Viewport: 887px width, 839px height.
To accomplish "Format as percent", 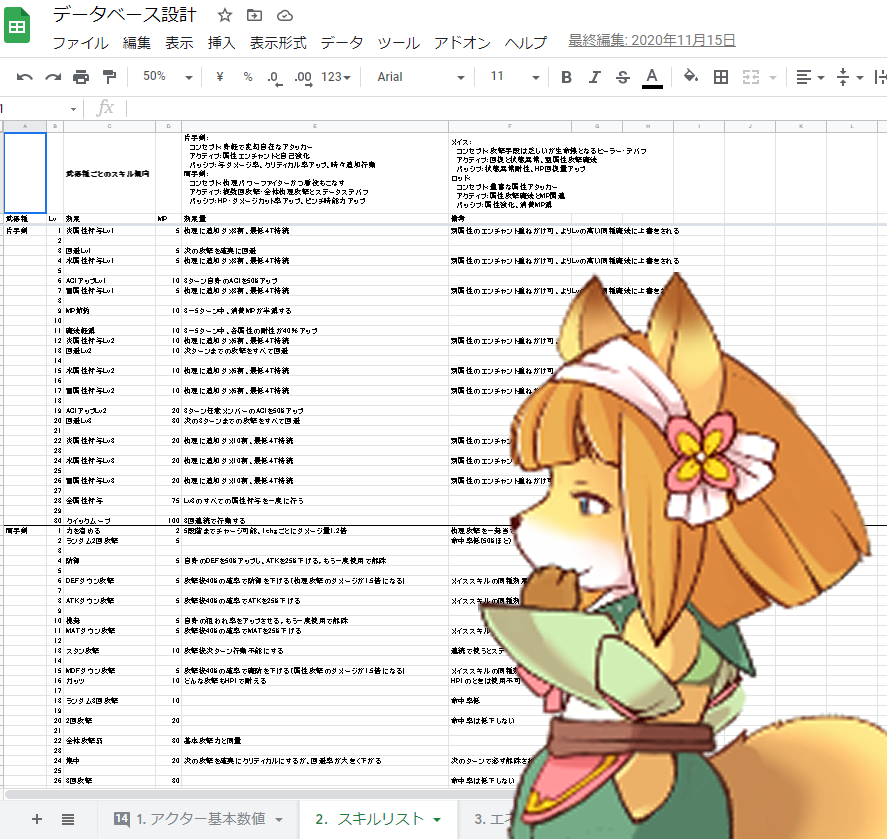I will pos(248,77).
